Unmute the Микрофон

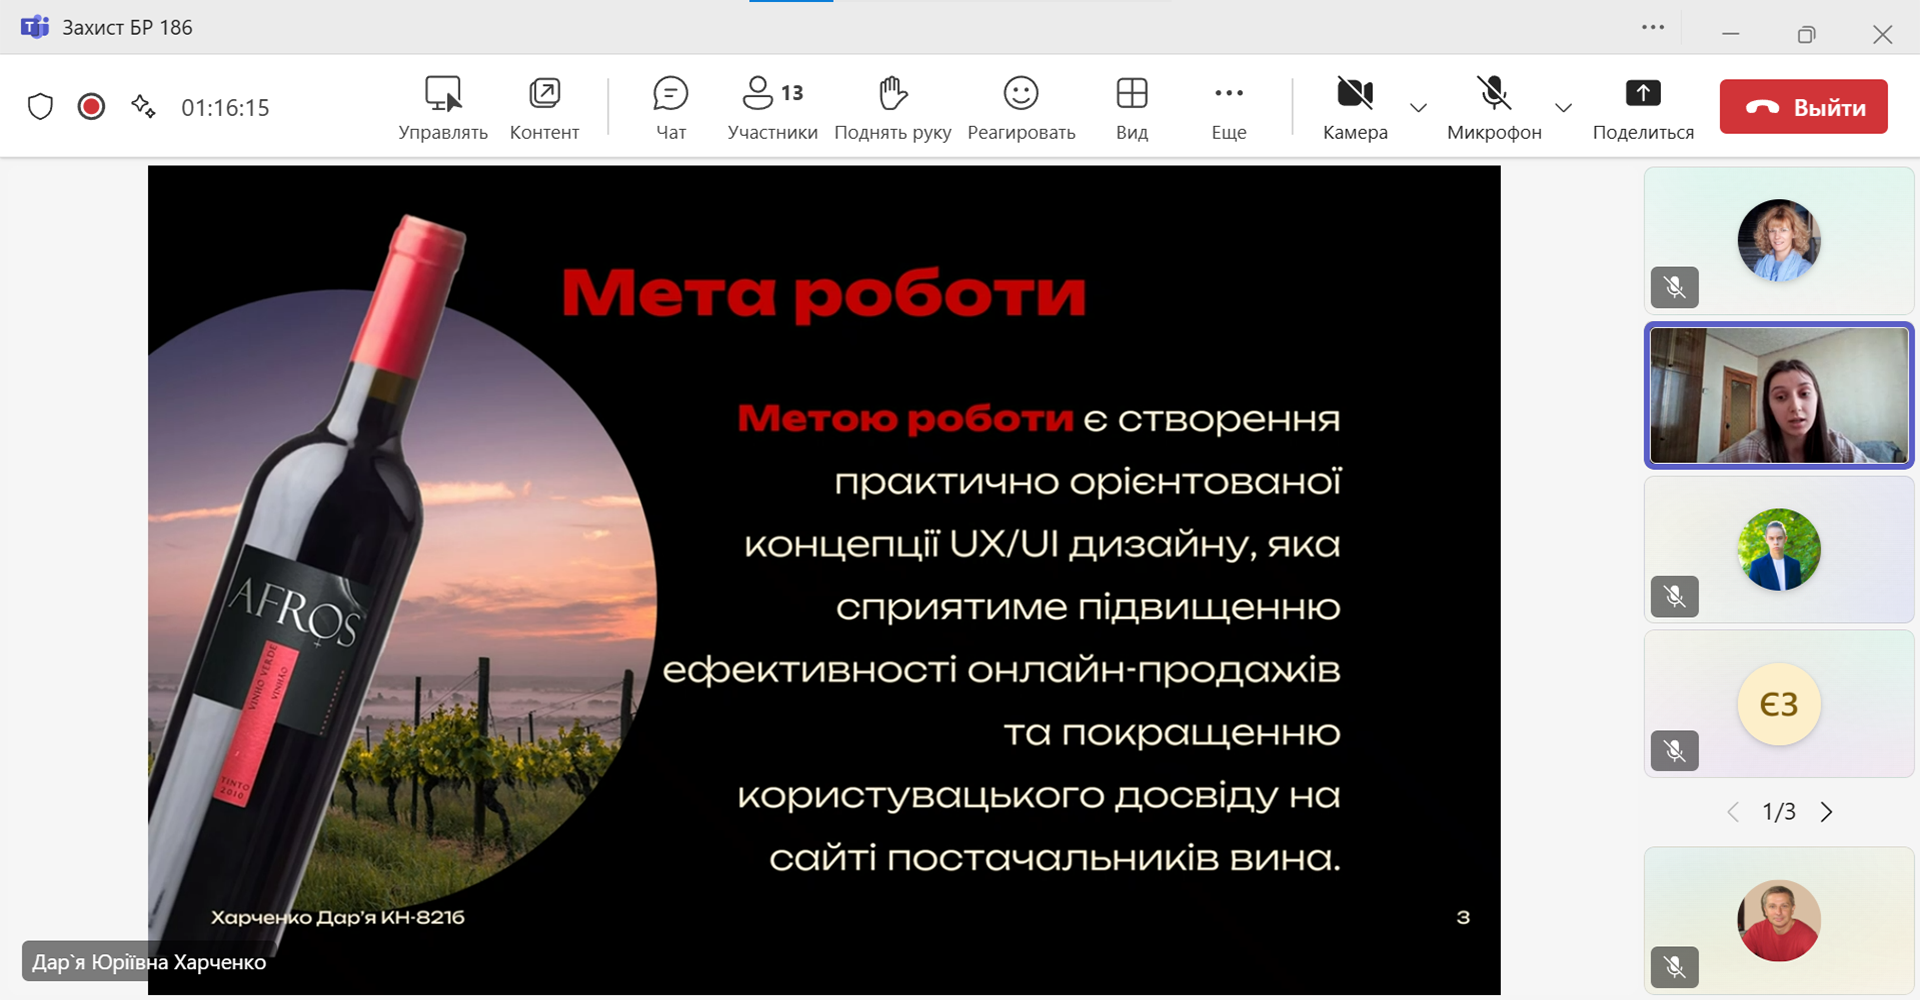point(1494,107)
